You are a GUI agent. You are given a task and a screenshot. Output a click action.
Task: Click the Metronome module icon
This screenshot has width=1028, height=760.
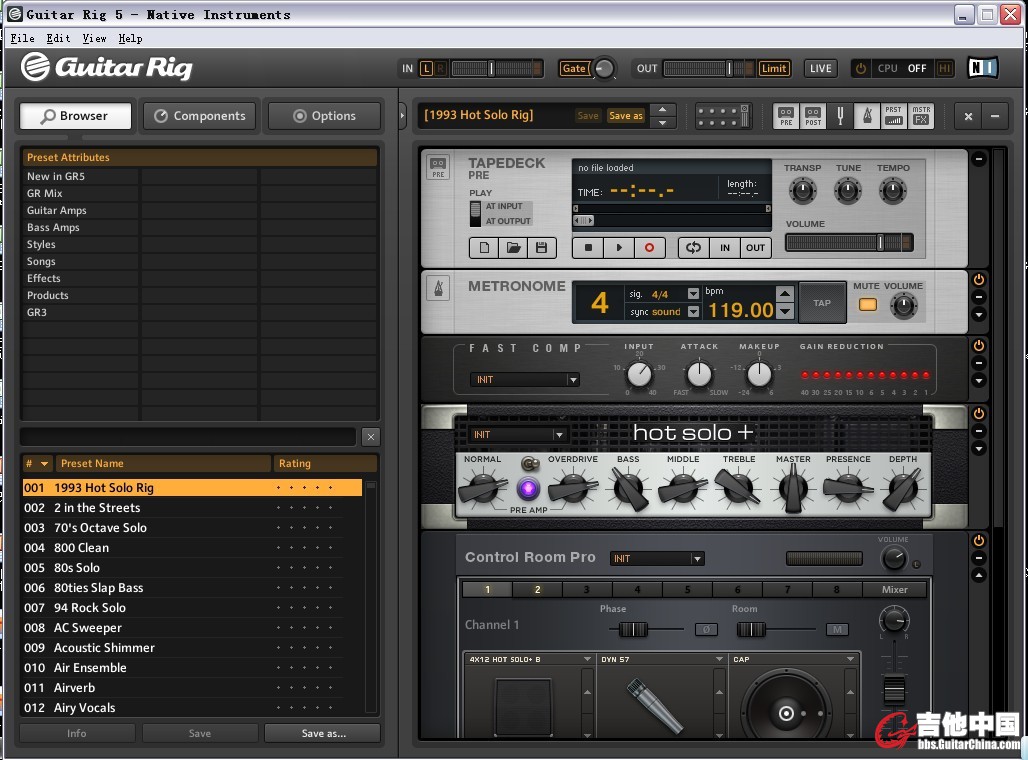[x=438, y=288]
